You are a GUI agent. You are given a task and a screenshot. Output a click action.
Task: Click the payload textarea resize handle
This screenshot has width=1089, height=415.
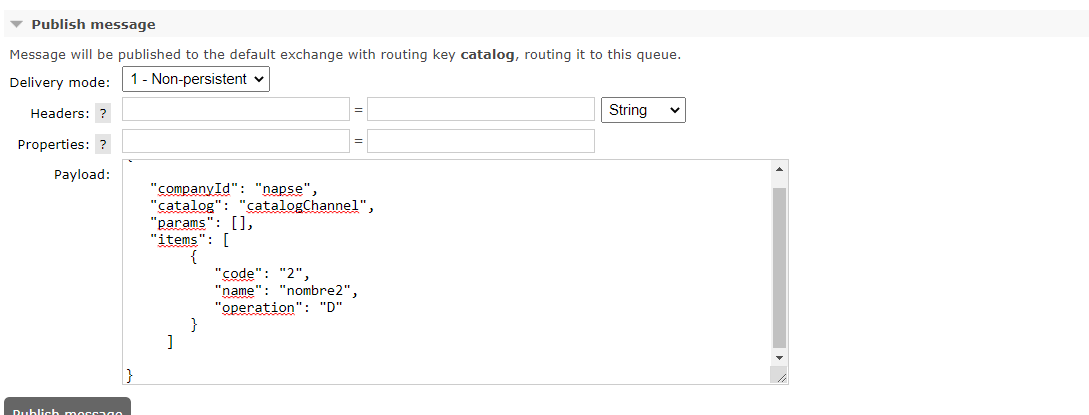(x=780, y=375)
